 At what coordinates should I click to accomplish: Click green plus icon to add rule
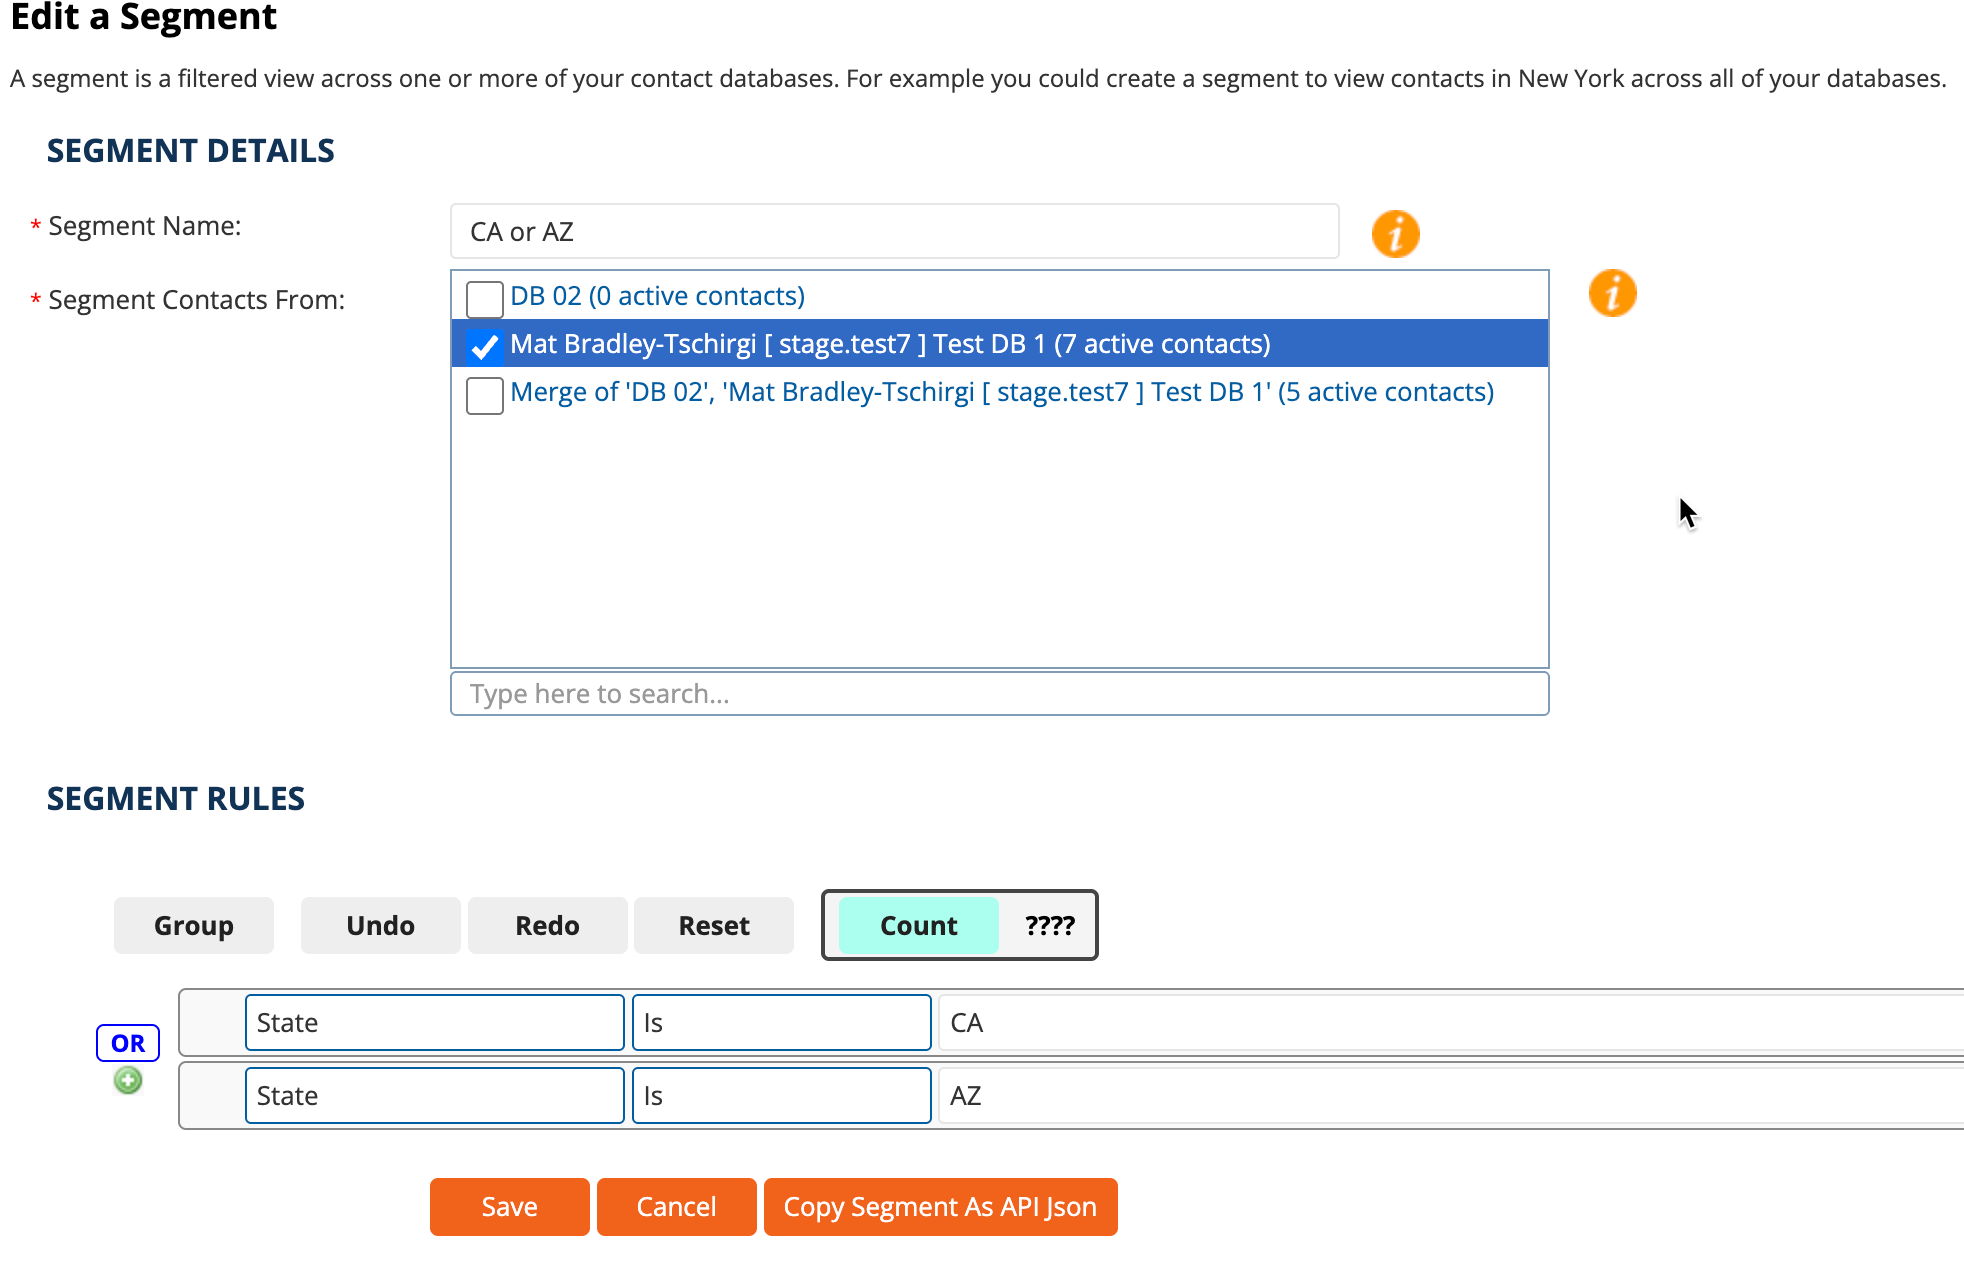pos(128,1080)
